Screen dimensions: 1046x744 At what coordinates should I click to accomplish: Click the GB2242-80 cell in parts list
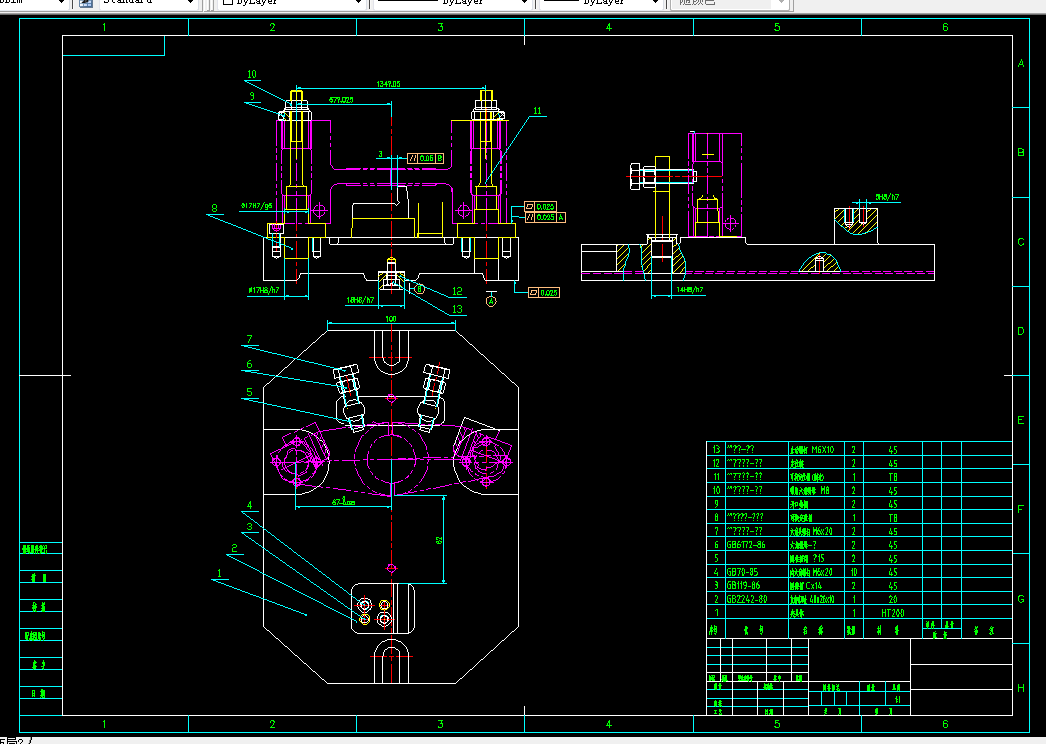pyautogui.click(x=746, y=599)
